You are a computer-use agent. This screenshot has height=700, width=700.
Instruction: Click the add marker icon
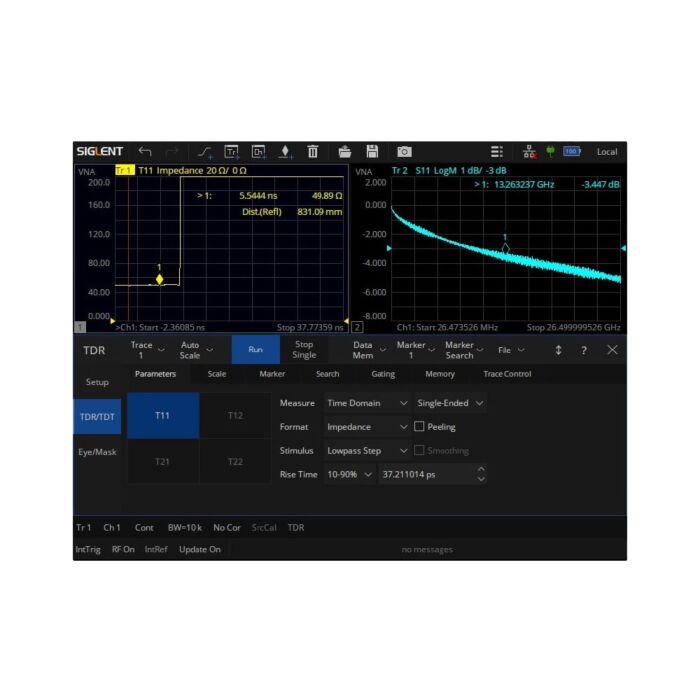coord(285,152)
